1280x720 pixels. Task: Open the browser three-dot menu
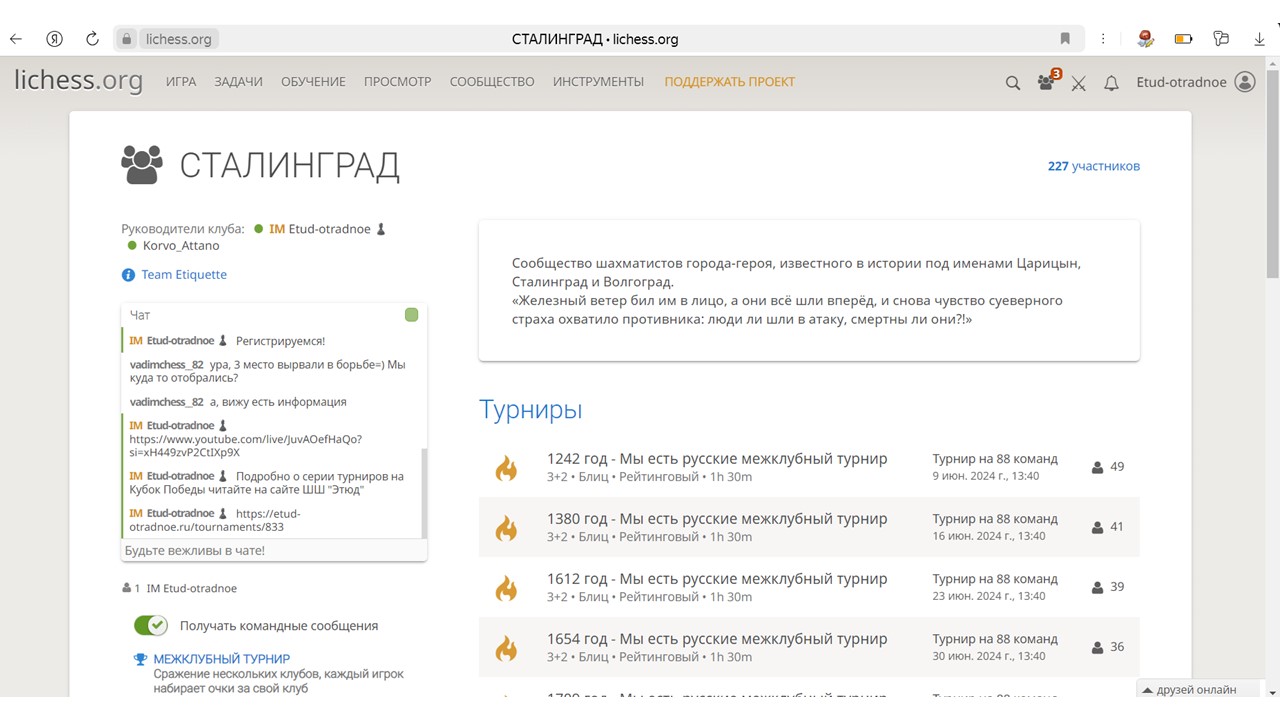click(1103, 39)
